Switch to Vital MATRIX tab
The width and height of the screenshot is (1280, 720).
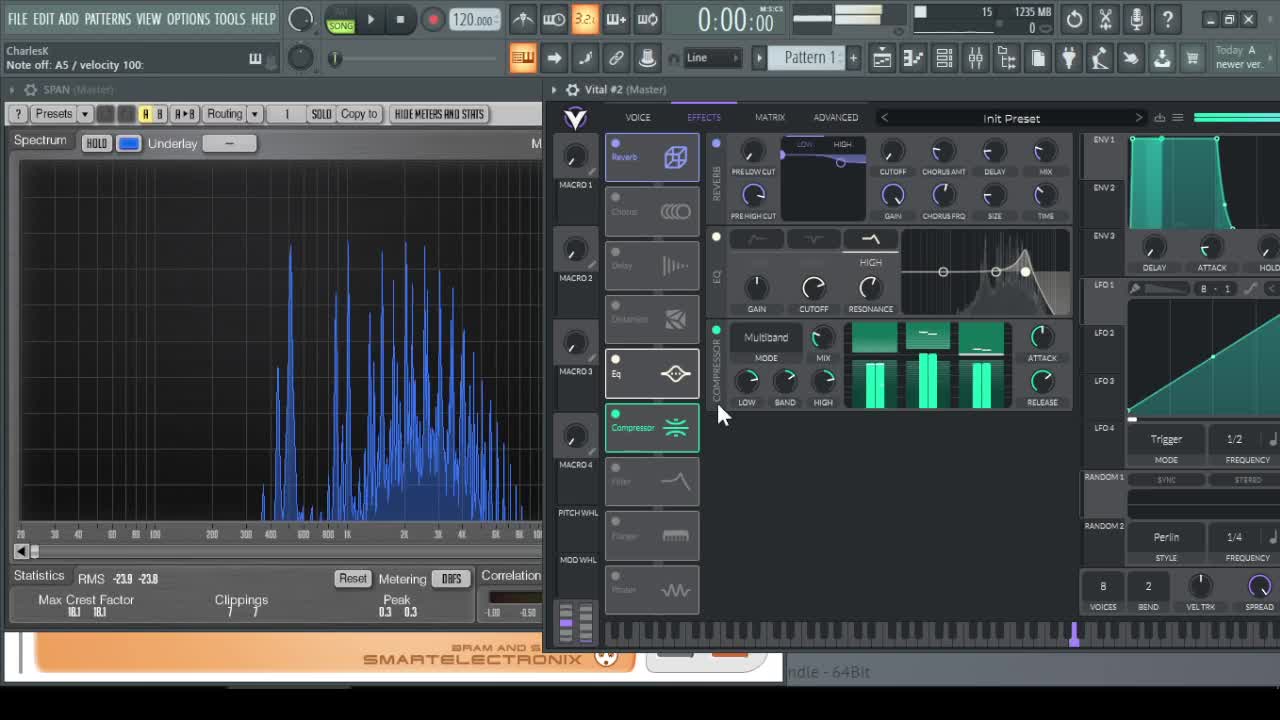pos(770,118)
